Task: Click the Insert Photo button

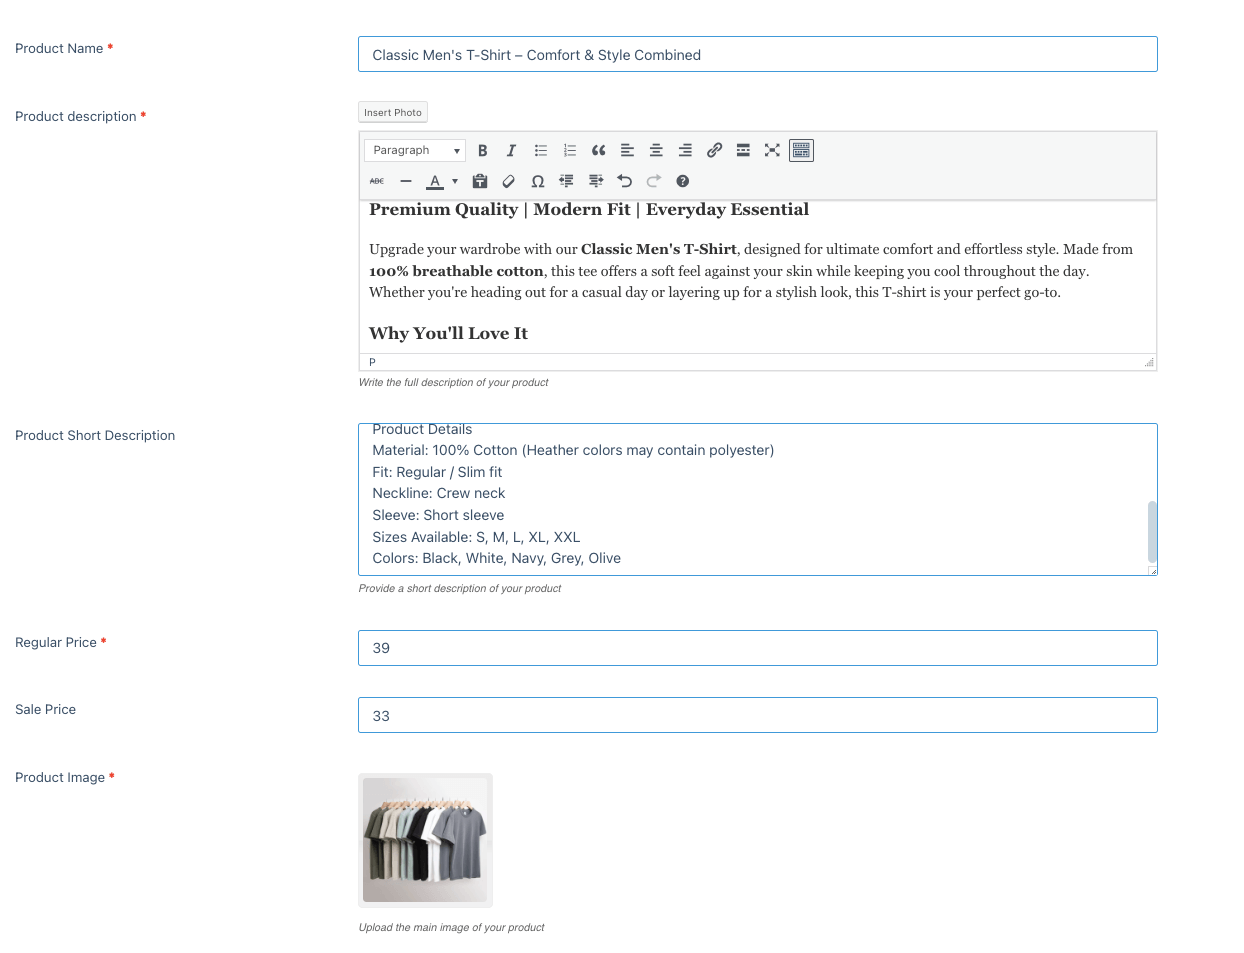Action: [393, 112]
